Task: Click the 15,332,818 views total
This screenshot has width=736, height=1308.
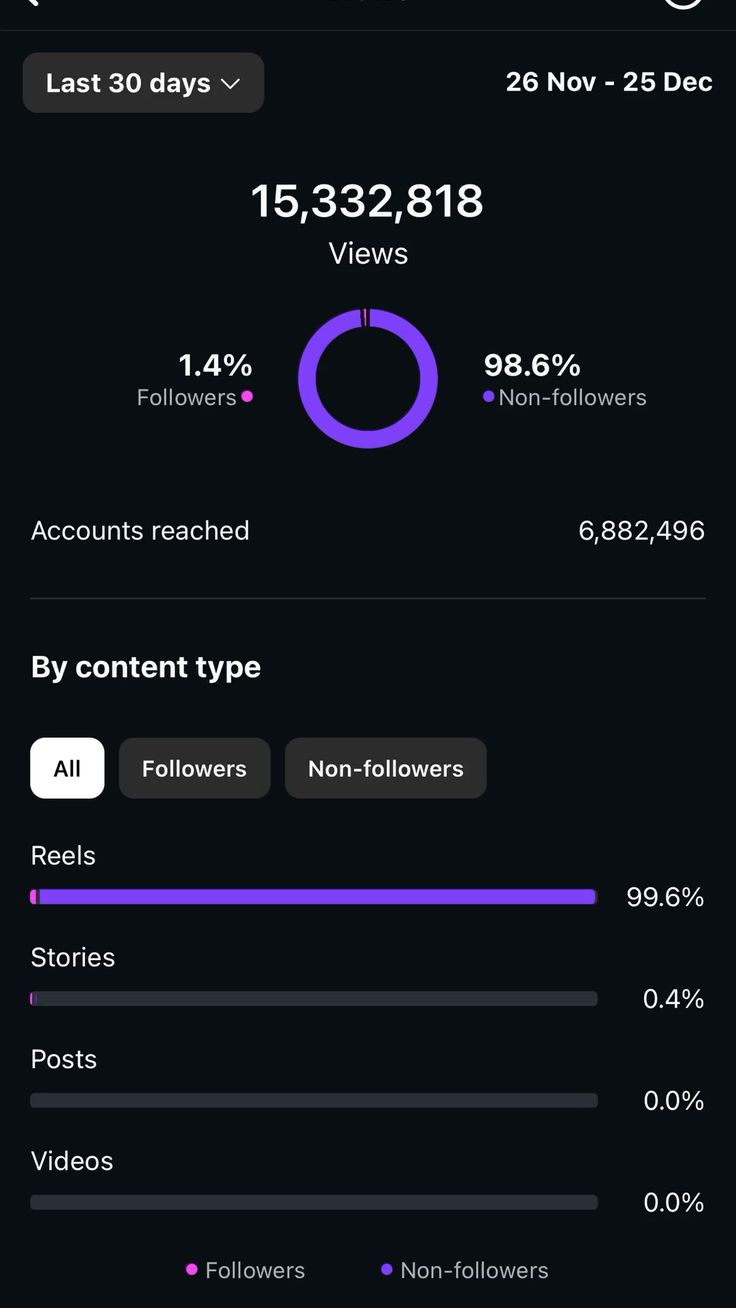Action: point(367,202)
